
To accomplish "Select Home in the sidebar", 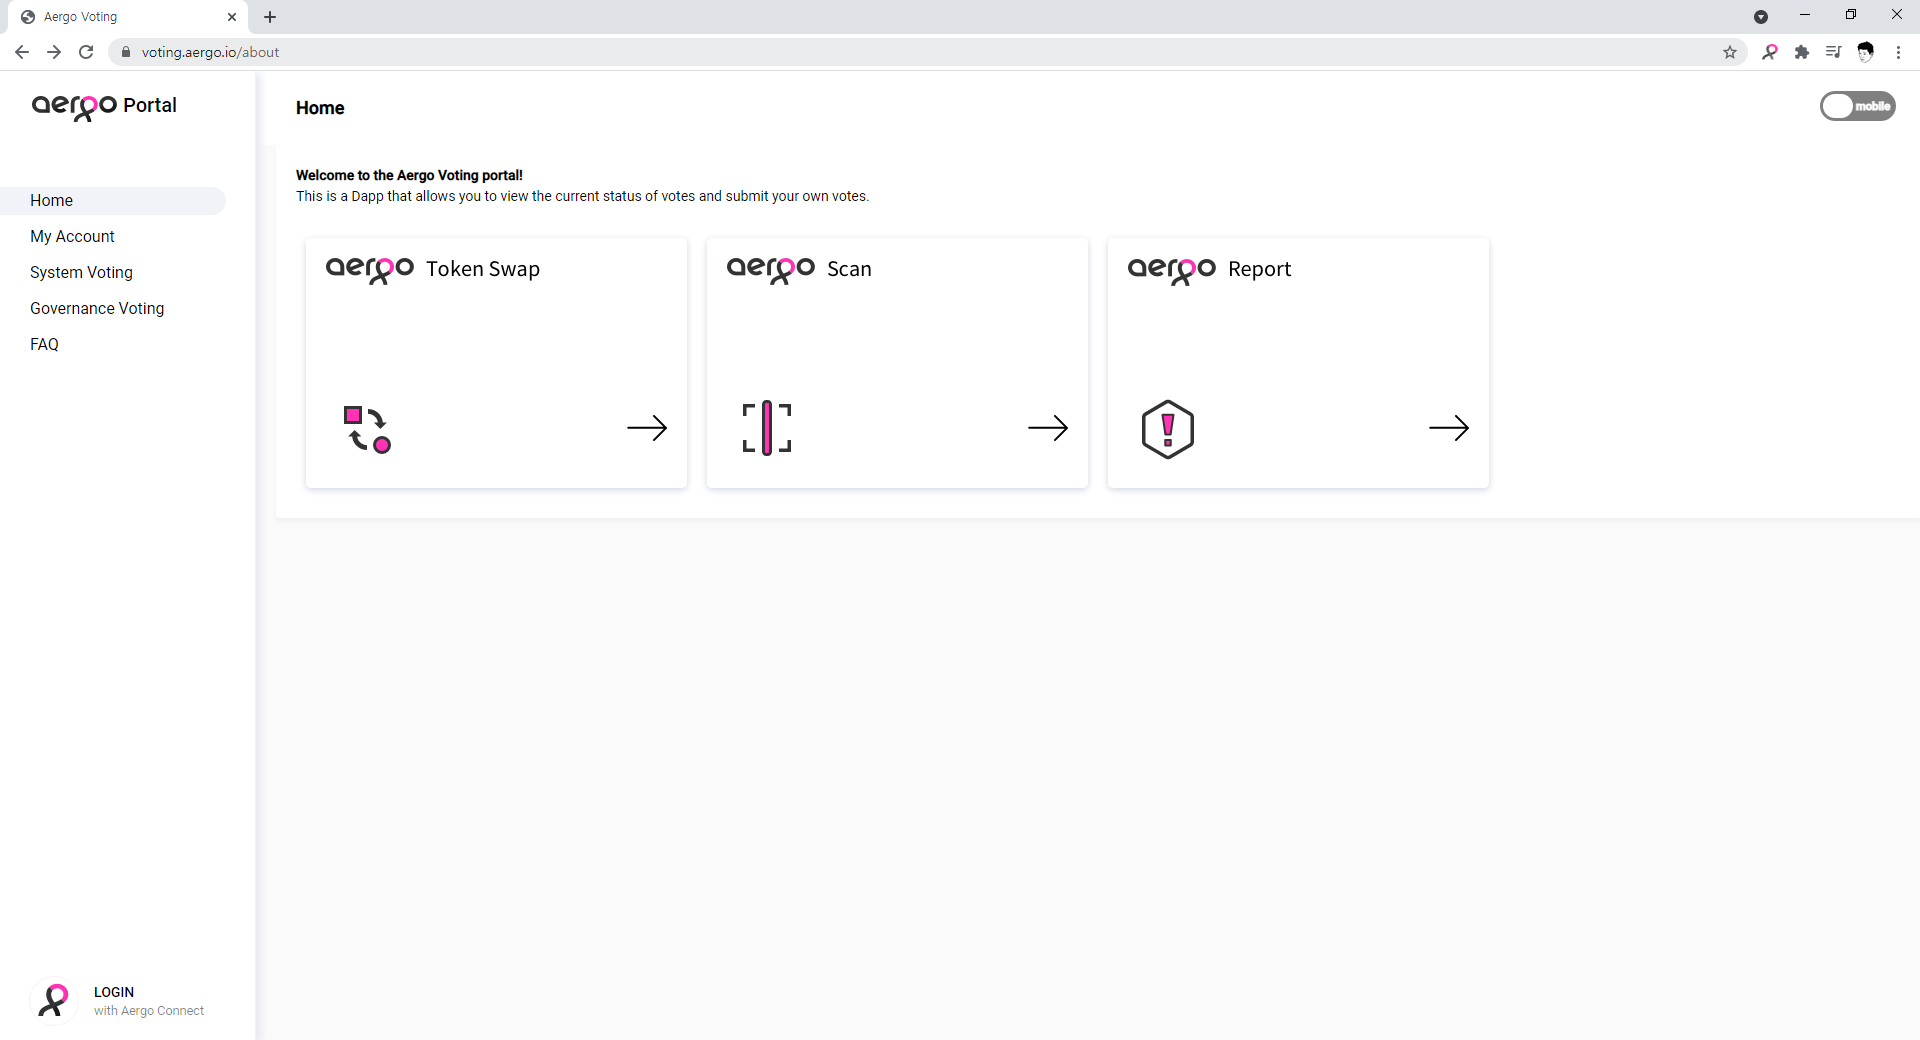I will click(x=113, y=200).
